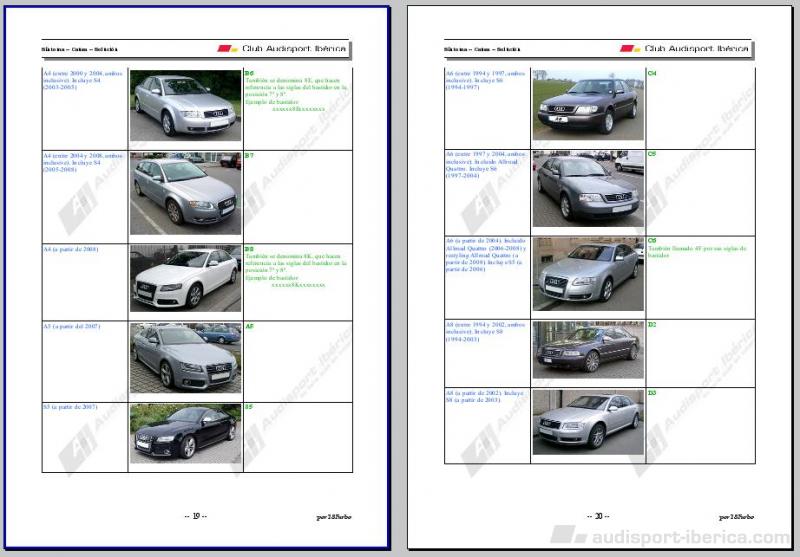The height and width of the screenshot is (557, 800).
Task: Click 'Club Audisport Ibérica' title on page 20
Action: 696,49
